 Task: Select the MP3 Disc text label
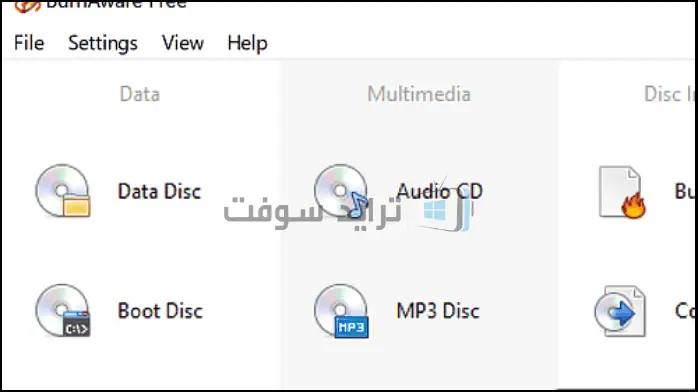click(438, 311)
